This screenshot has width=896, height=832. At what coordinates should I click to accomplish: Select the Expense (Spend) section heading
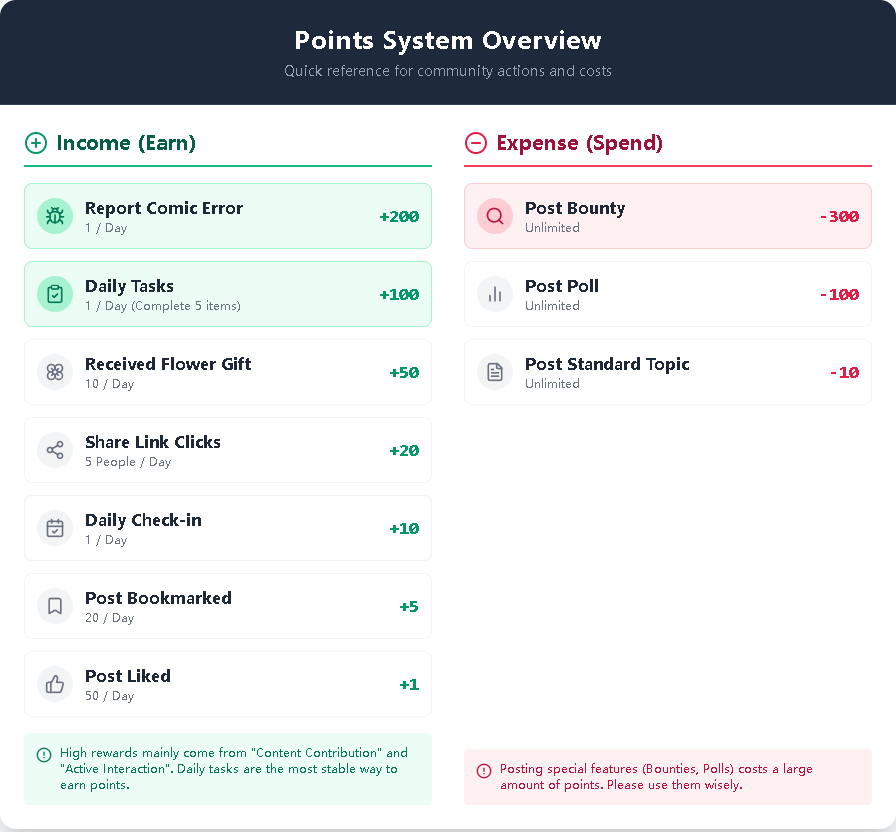[x=580, y=143]
